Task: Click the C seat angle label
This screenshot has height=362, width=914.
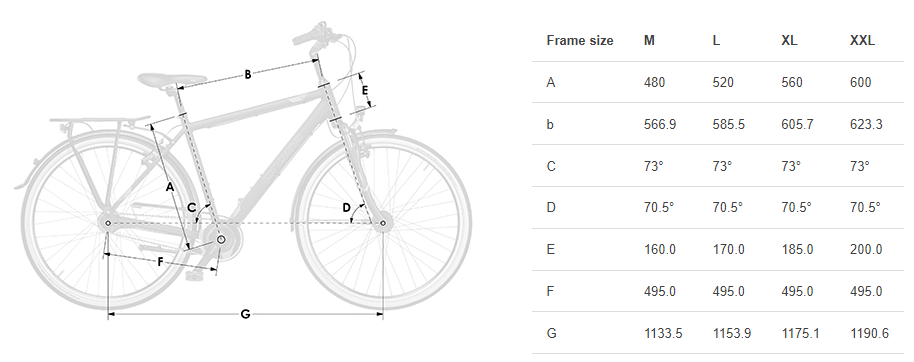Action: (x=191, y=208)
